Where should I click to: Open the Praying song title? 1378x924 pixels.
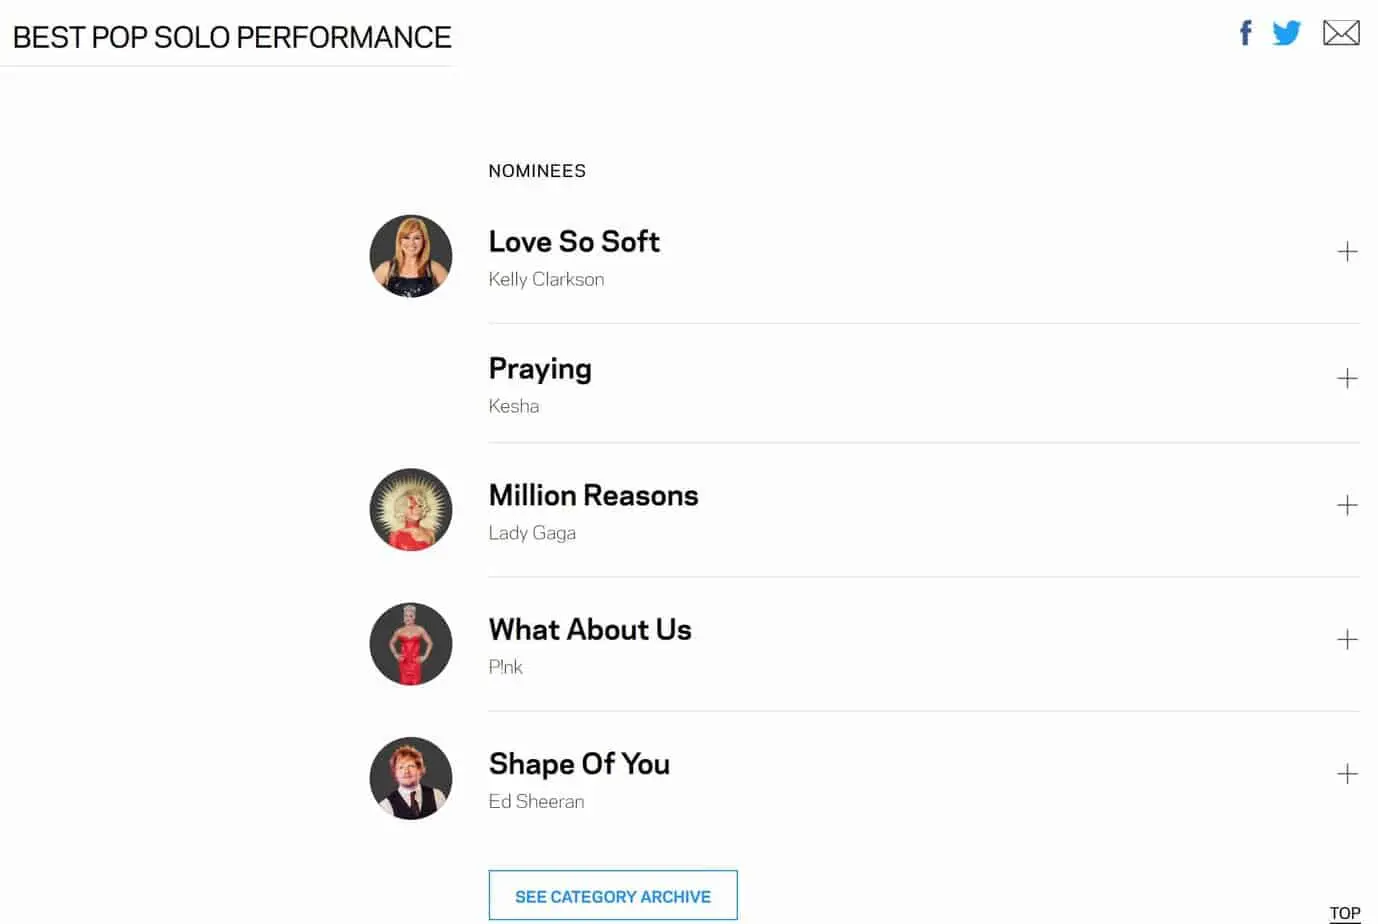tap(540, 369)
